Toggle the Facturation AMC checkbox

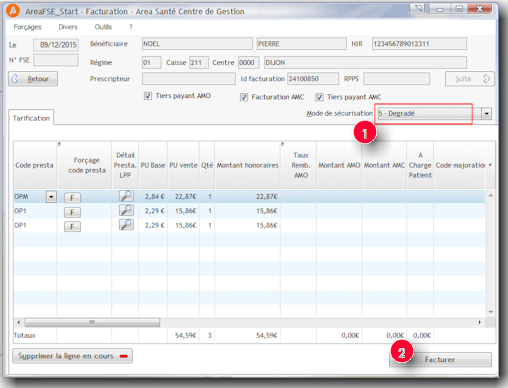[244, 97]
